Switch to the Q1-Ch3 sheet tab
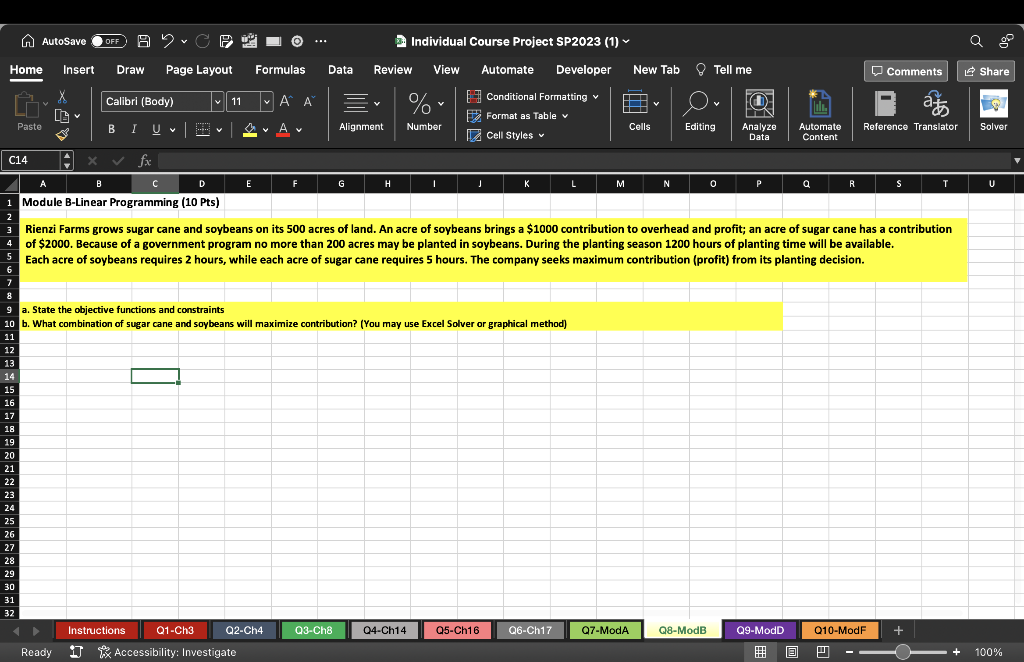This screenshot has height=662, width=1024. [x=175, y=630]
